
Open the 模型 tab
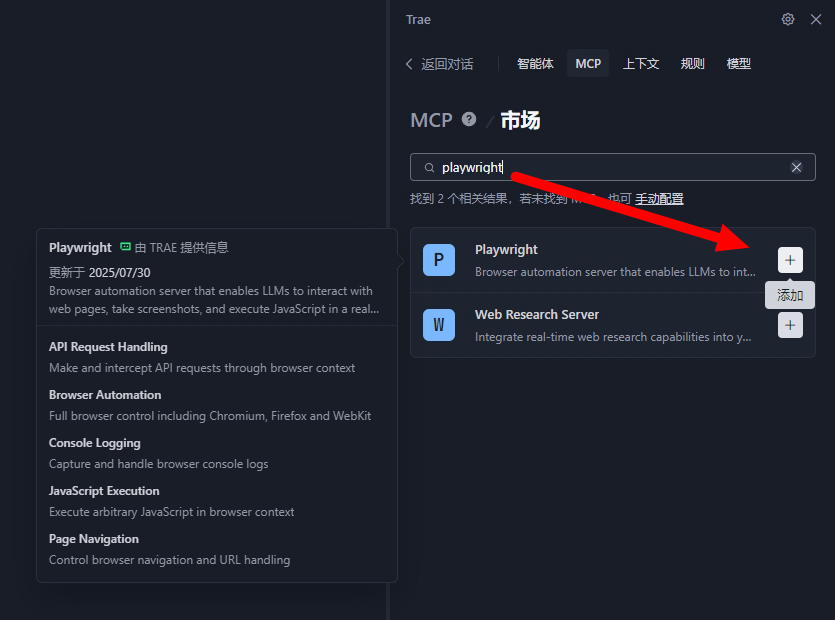tap(739, 64)
